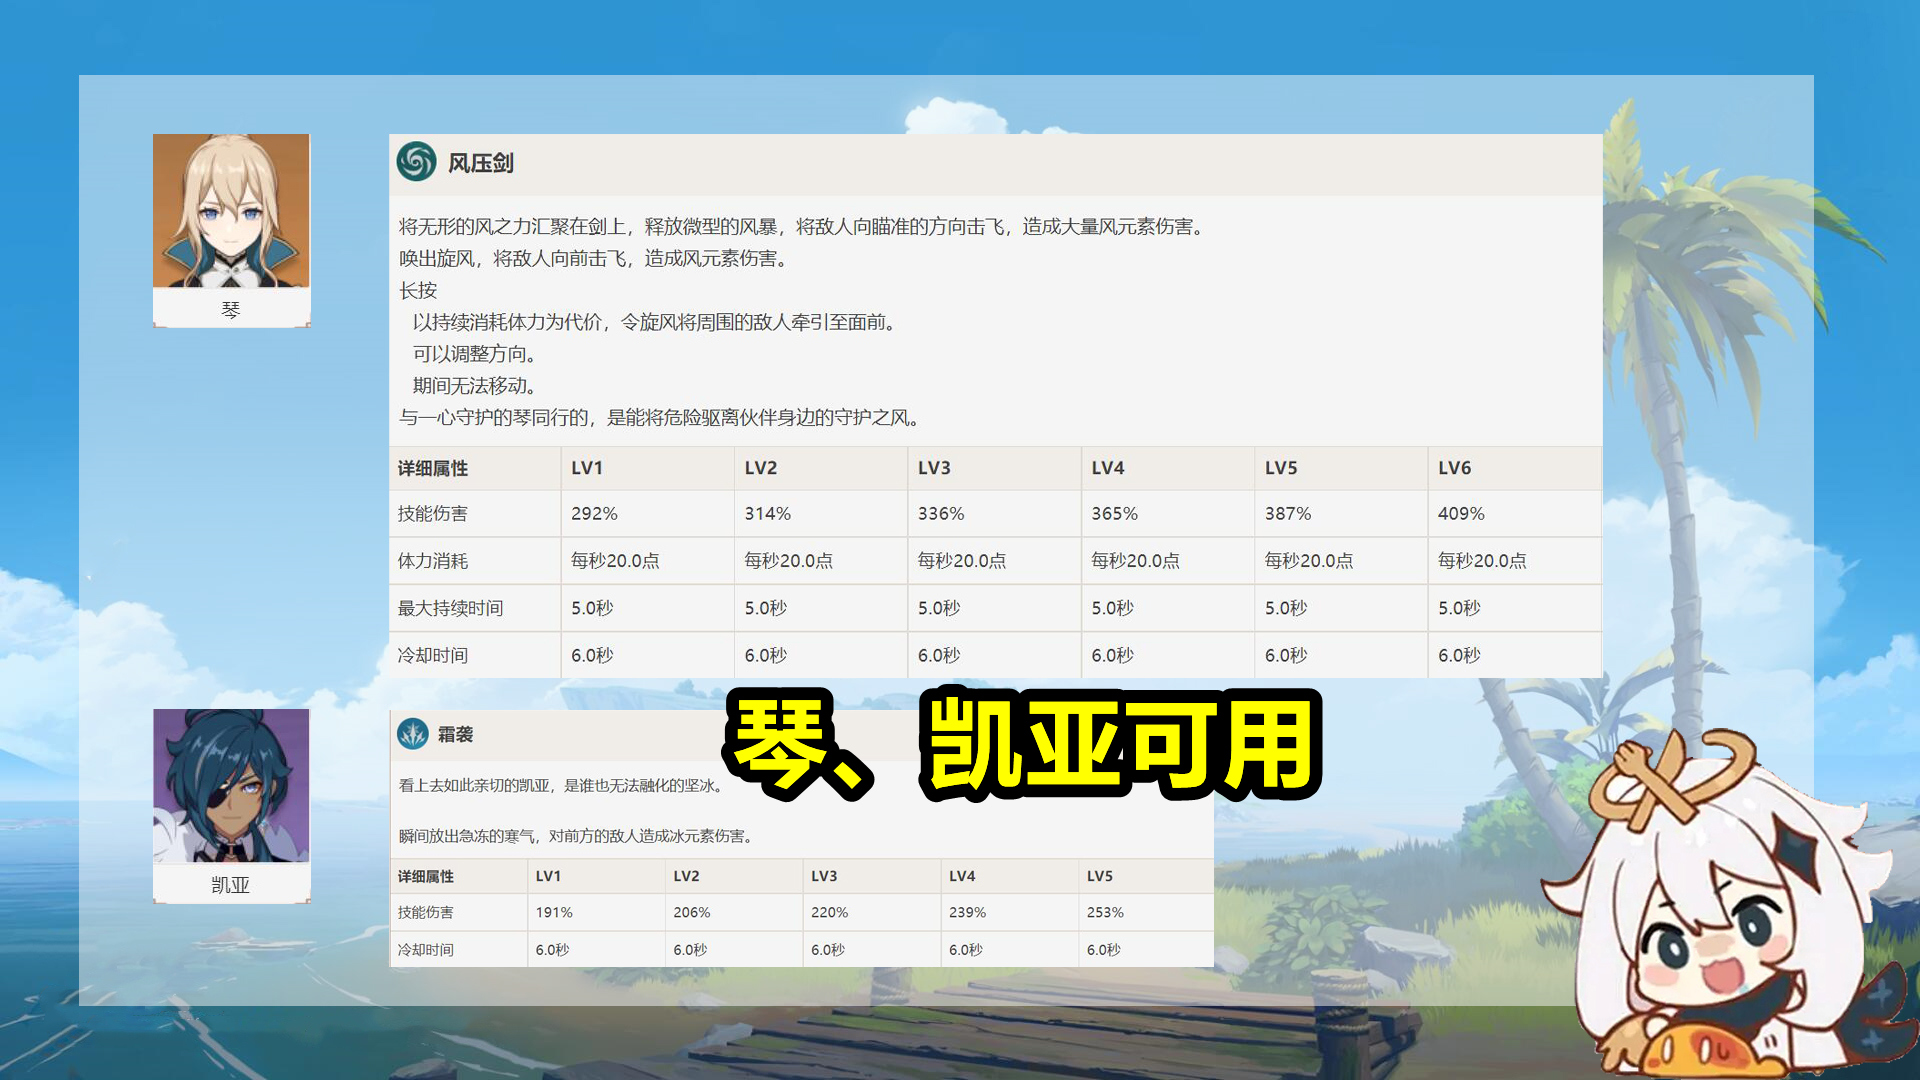The width and height of the screenshot is (1920, 1080).
Task: Click the 长按 line in skill description
Action: (418, 290)
